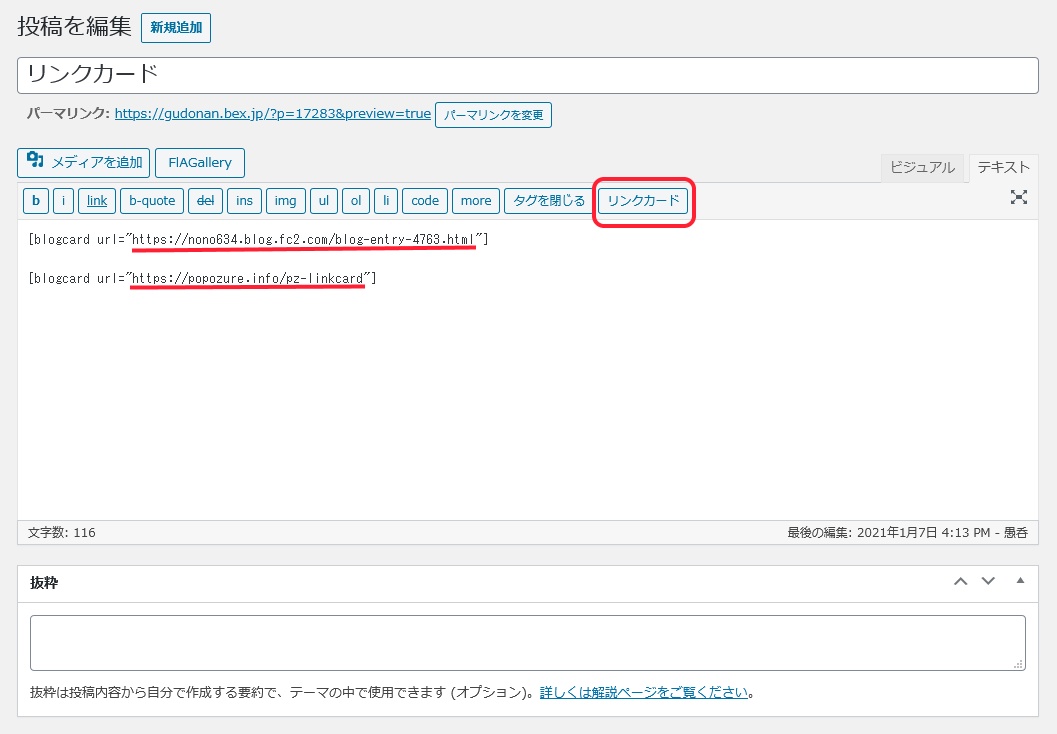
Task: Switch to the ビジュアル editor tab
Action: point(922,168)
